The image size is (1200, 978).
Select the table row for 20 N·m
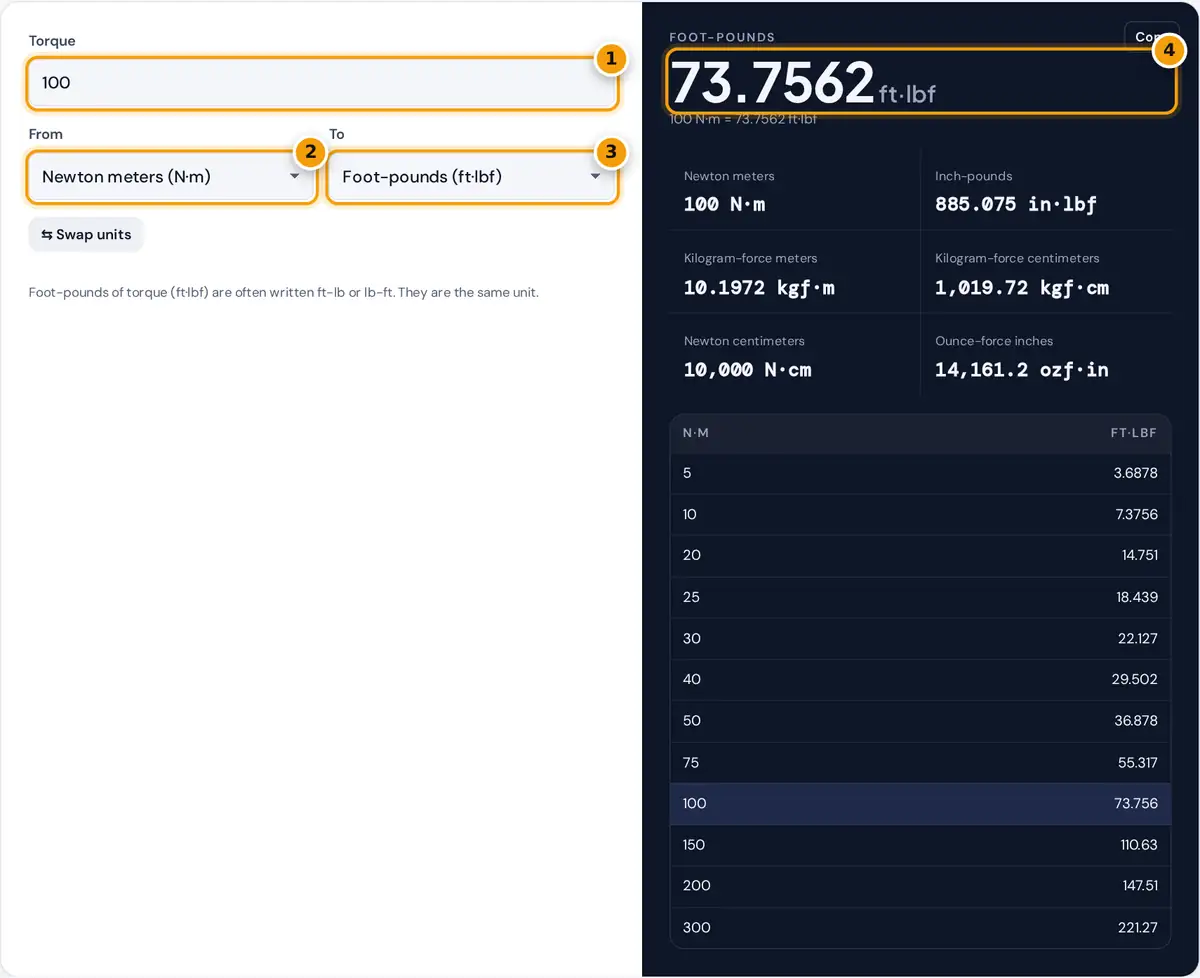(920, 555)
